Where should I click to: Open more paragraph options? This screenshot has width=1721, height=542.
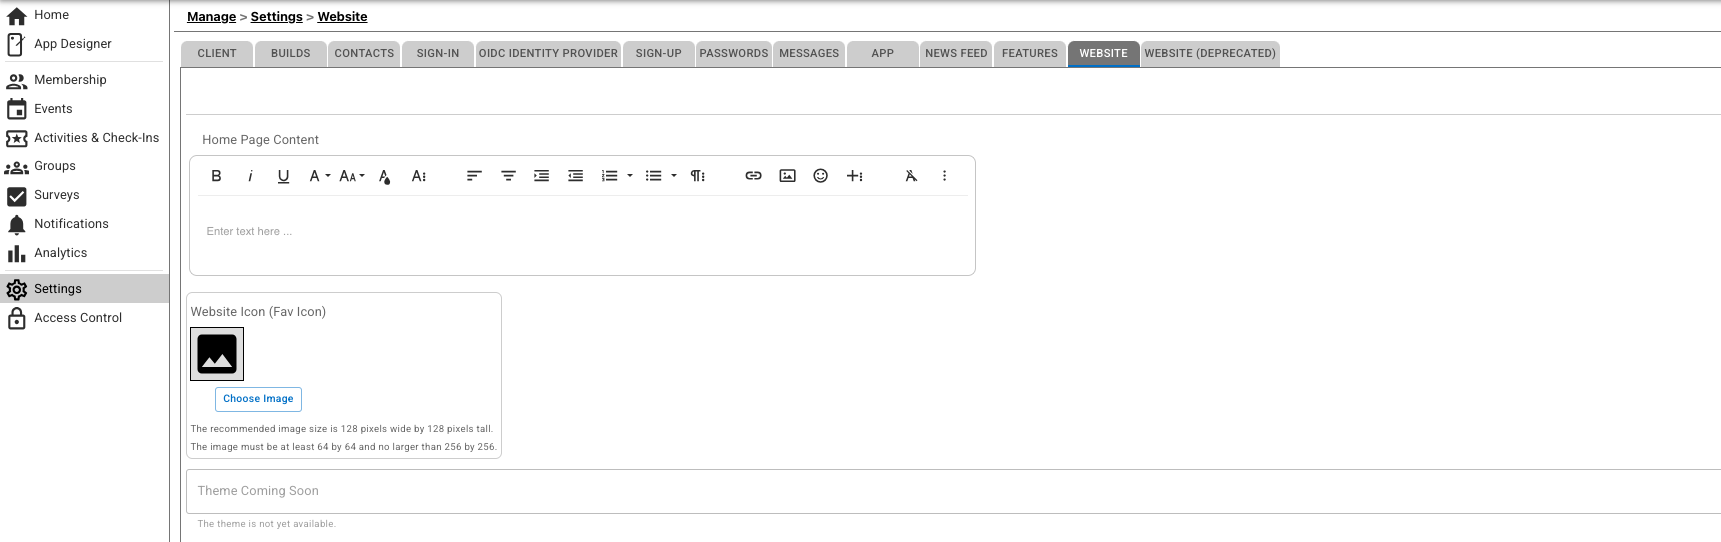pos(698,176)
